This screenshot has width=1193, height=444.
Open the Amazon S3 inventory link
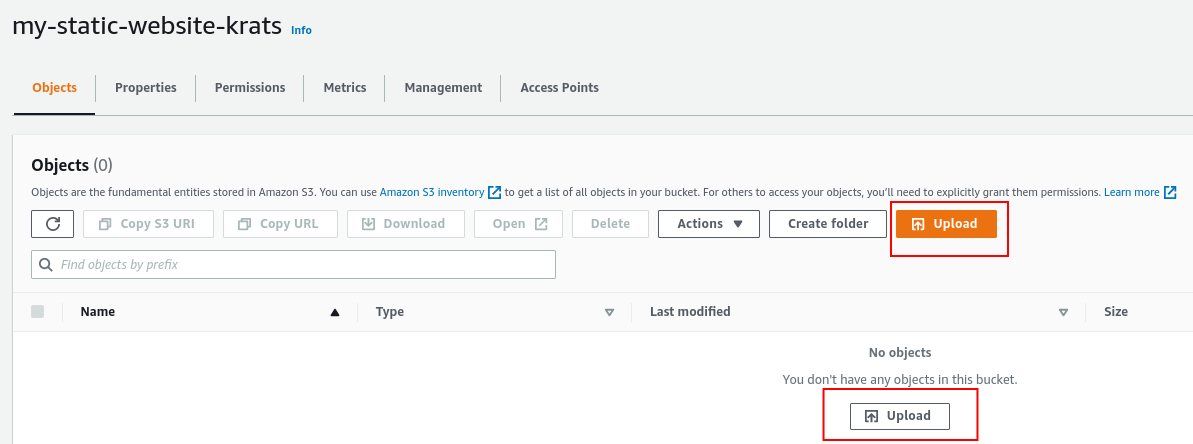click(x=432, y=192)
